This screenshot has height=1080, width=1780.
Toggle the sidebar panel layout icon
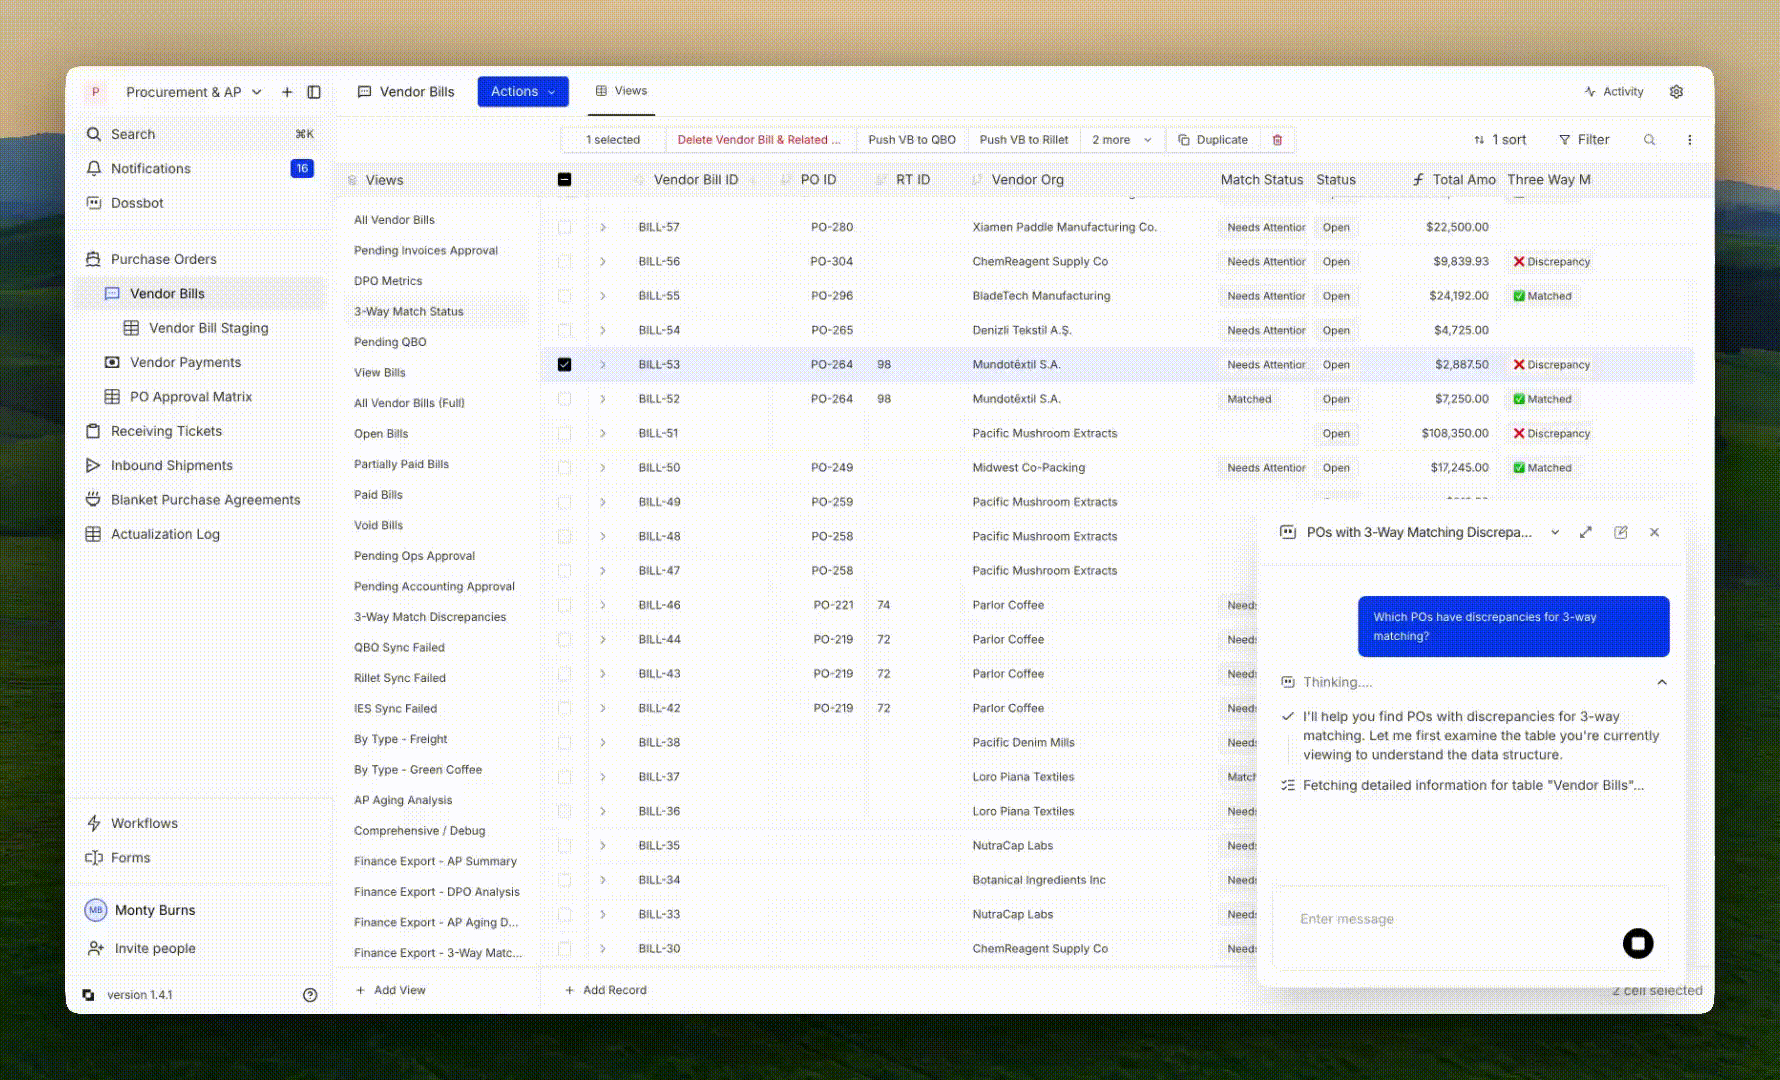[314, 92]
